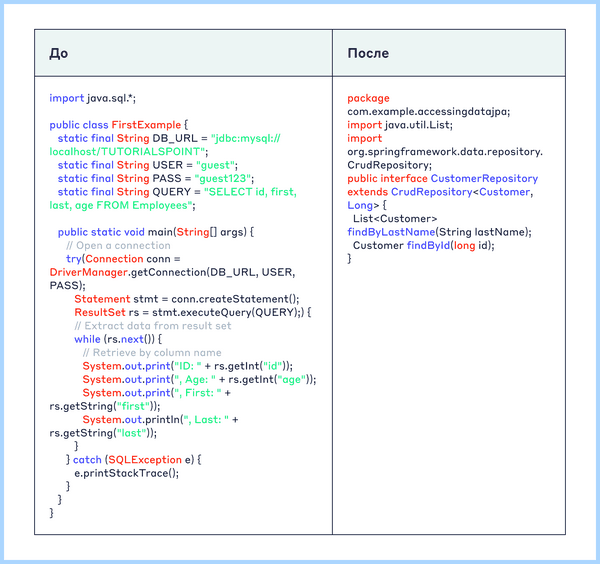
Task: Click the System.out.println ", Last: " line
Action: click(x=160, y=420)
